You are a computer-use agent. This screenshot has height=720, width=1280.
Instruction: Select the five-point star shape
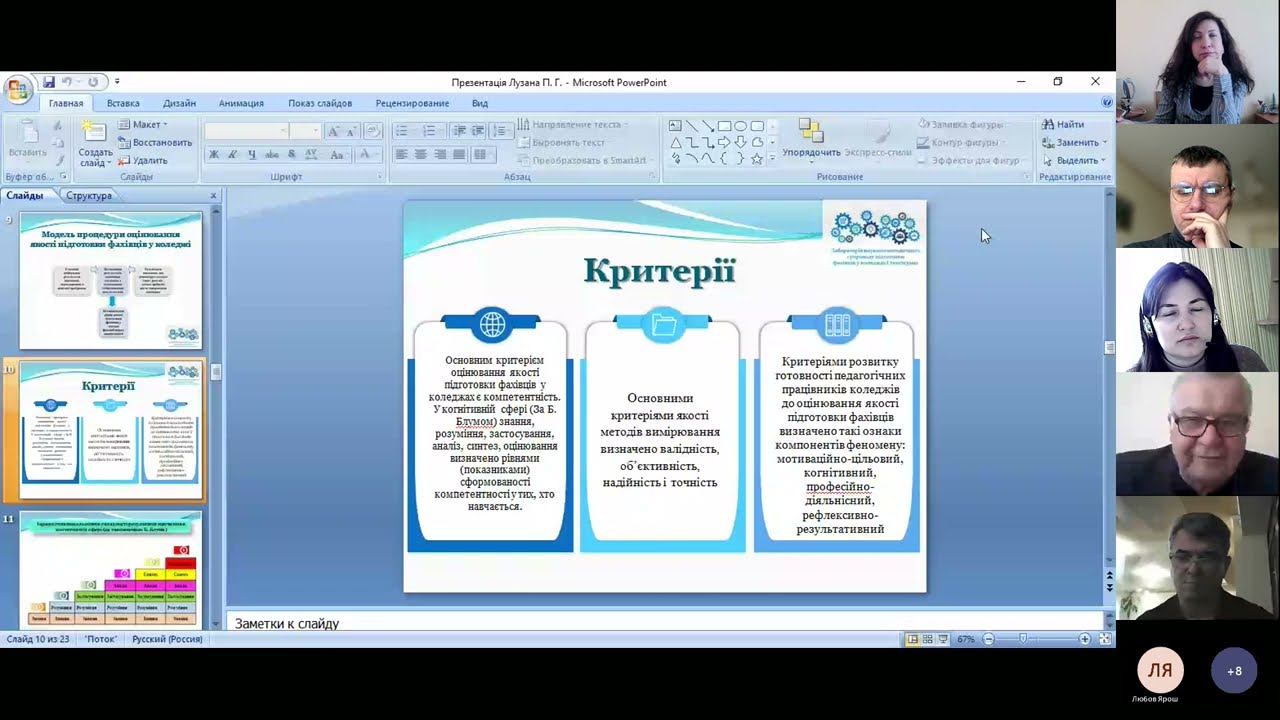pos(757,158)
